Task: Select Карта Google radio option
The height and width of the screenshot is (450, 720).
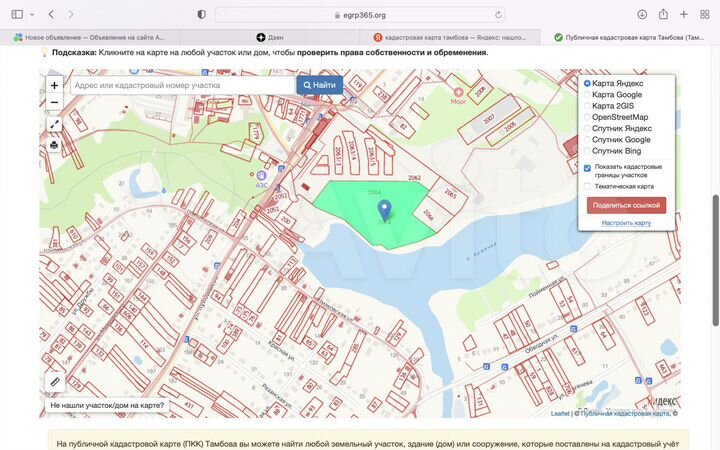Action: point(588,95)
